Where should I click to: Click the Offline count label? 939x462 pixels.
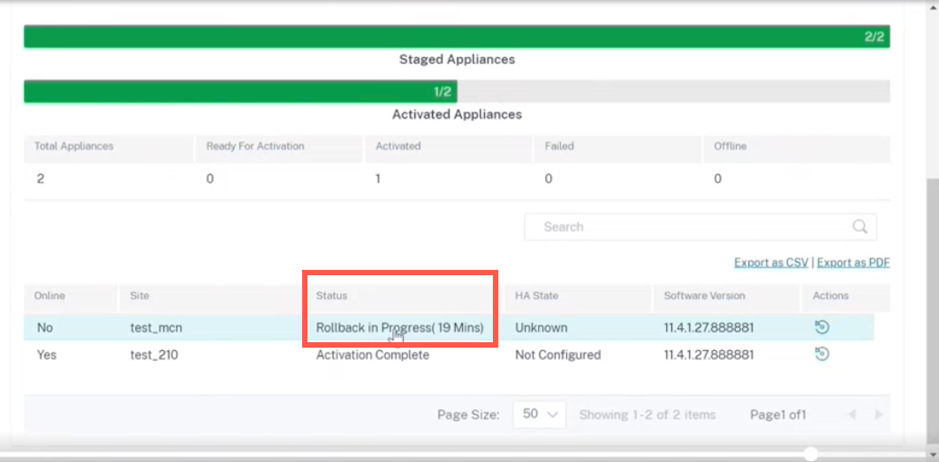tap(730, 146)
